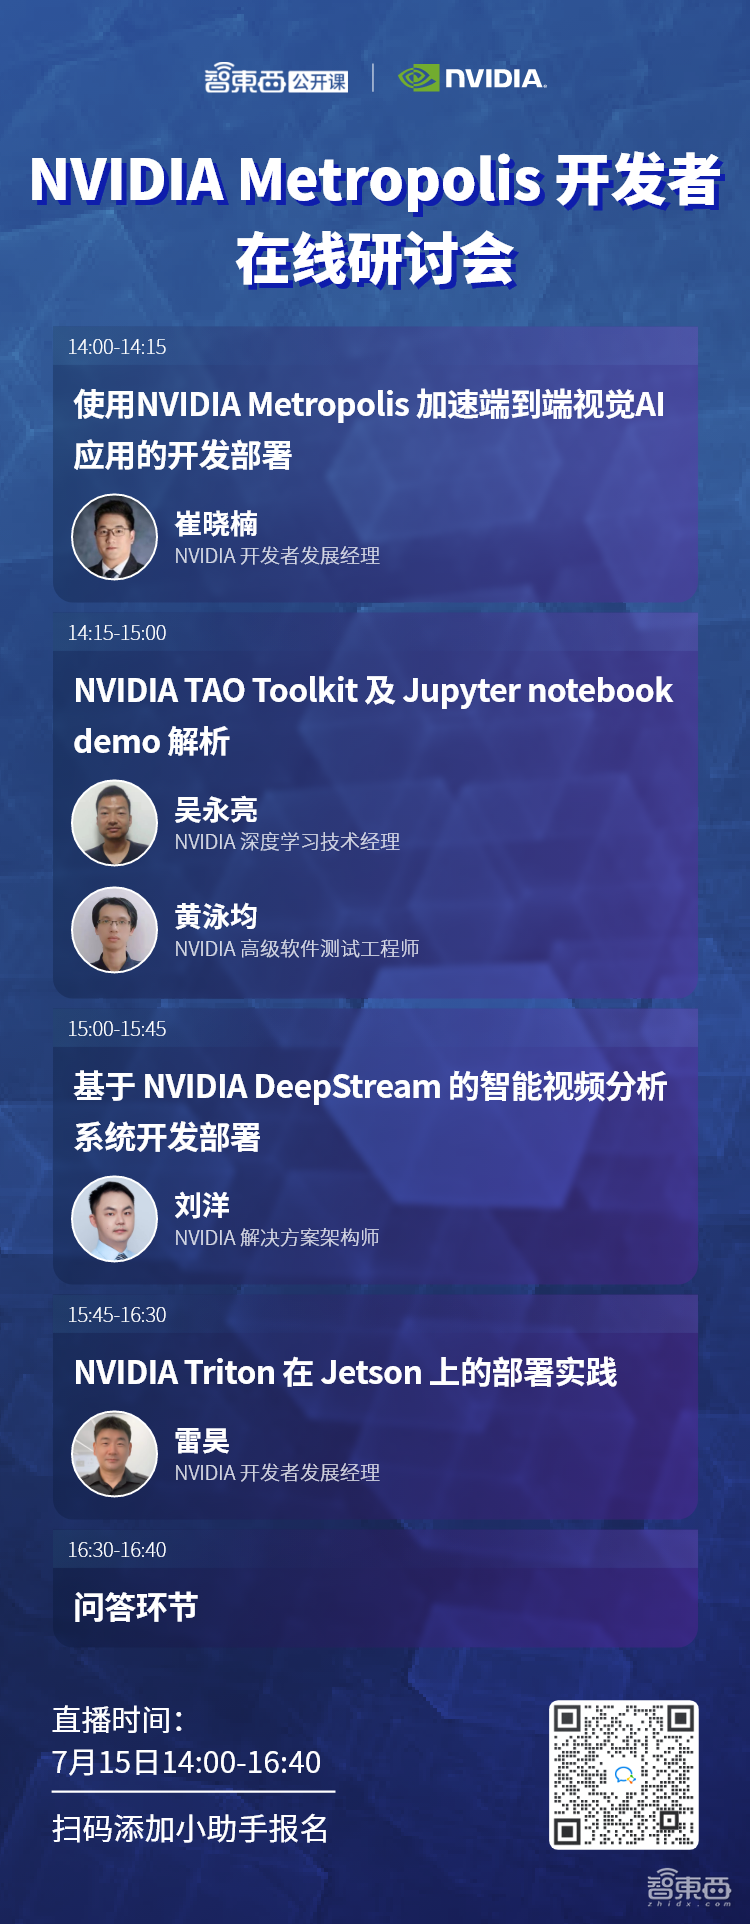This screenshot has height=1924, width=750.
Task: Click the date '7月15日14:00-16:40'
Action: point(187,1762)
